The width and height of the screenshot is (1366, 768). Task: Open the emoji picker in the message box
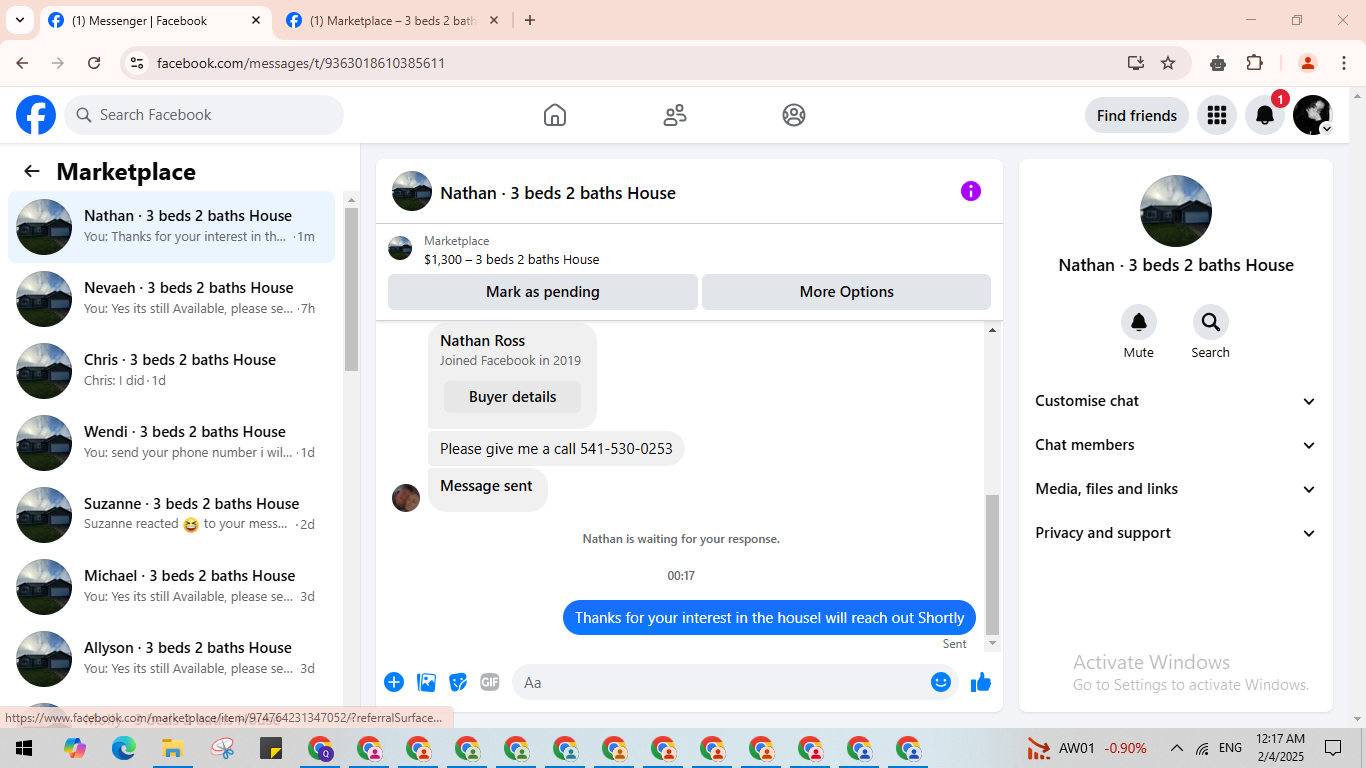click(x=941, y=682)
